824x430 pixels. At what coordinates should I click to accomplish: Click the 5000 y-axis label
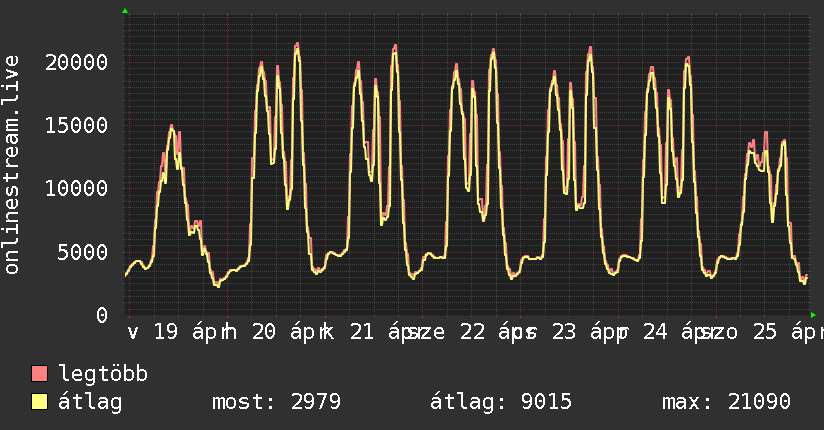pos(83,252)
